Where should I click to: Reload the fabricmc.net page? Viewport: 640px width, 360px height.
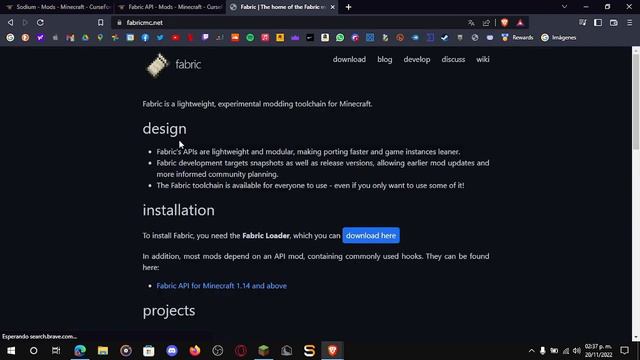pos(40,22)
